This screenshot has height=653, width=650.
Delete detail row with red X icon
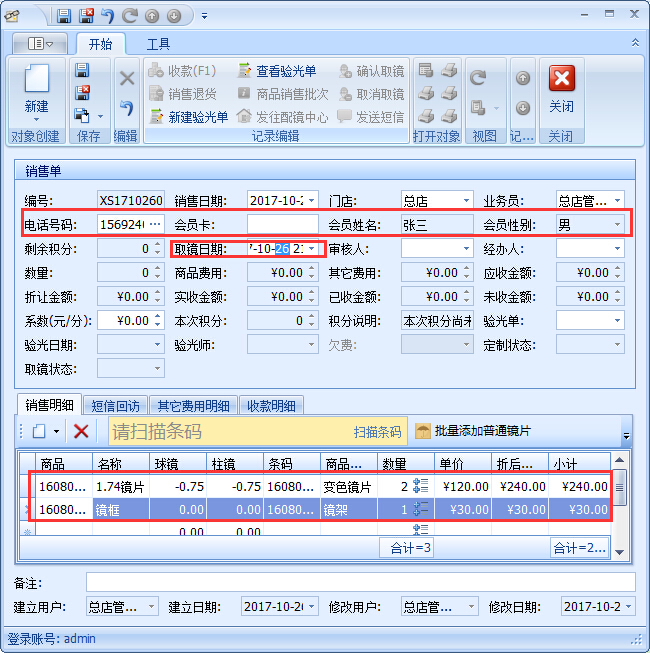click(x=82, y=431)
